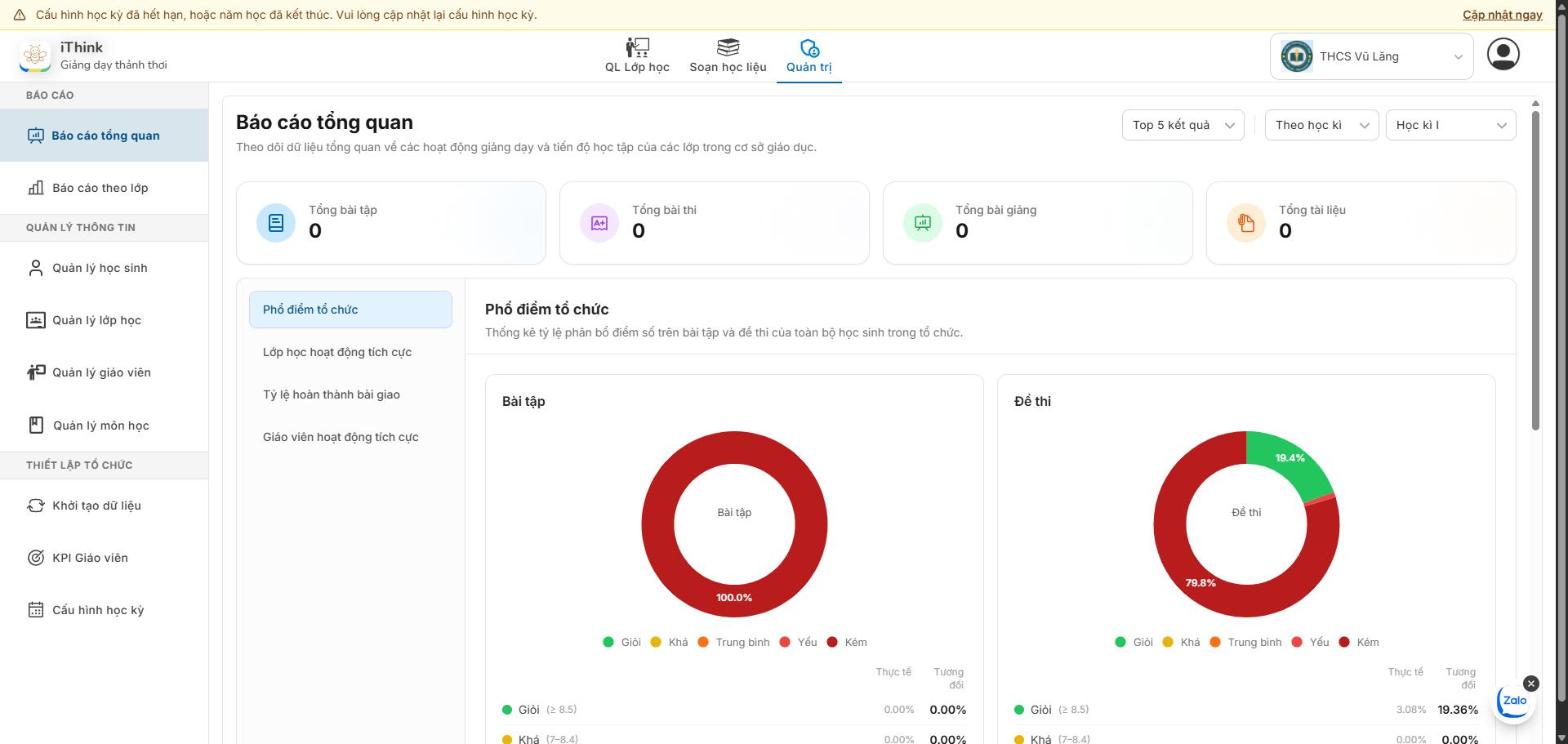The height and width of the screenshot is (744, 1568).
Task: Switch to Soạn học liệu tab
Action: 728,56
